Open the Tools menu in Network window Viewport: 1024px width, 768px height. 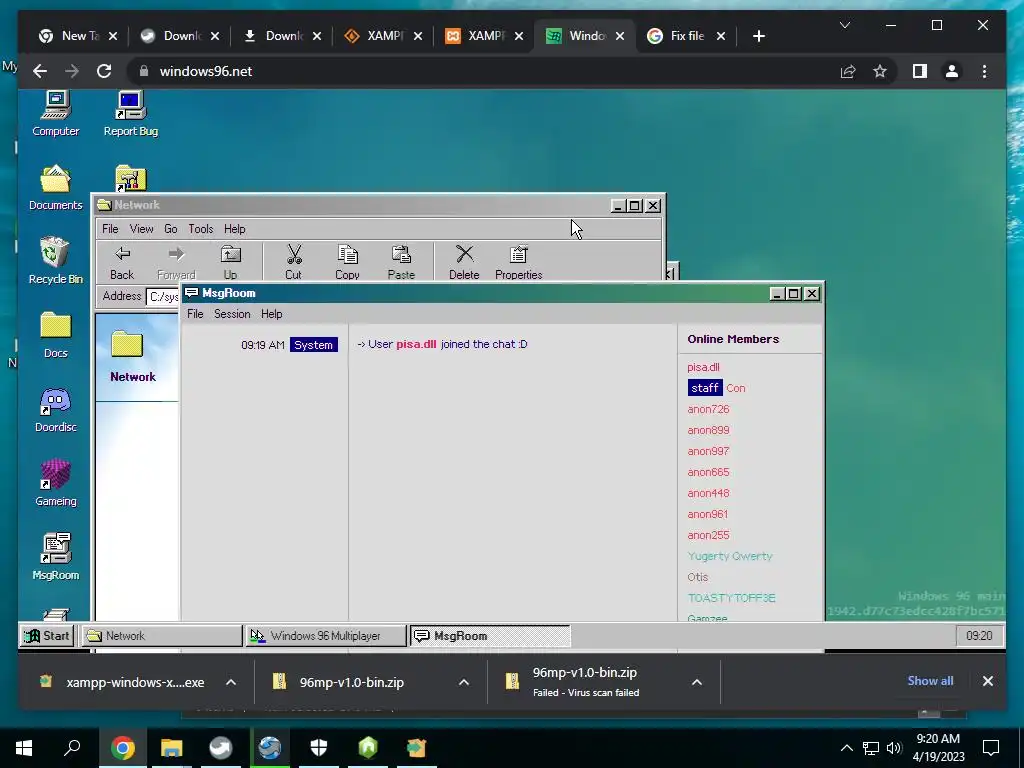[200, 229]
